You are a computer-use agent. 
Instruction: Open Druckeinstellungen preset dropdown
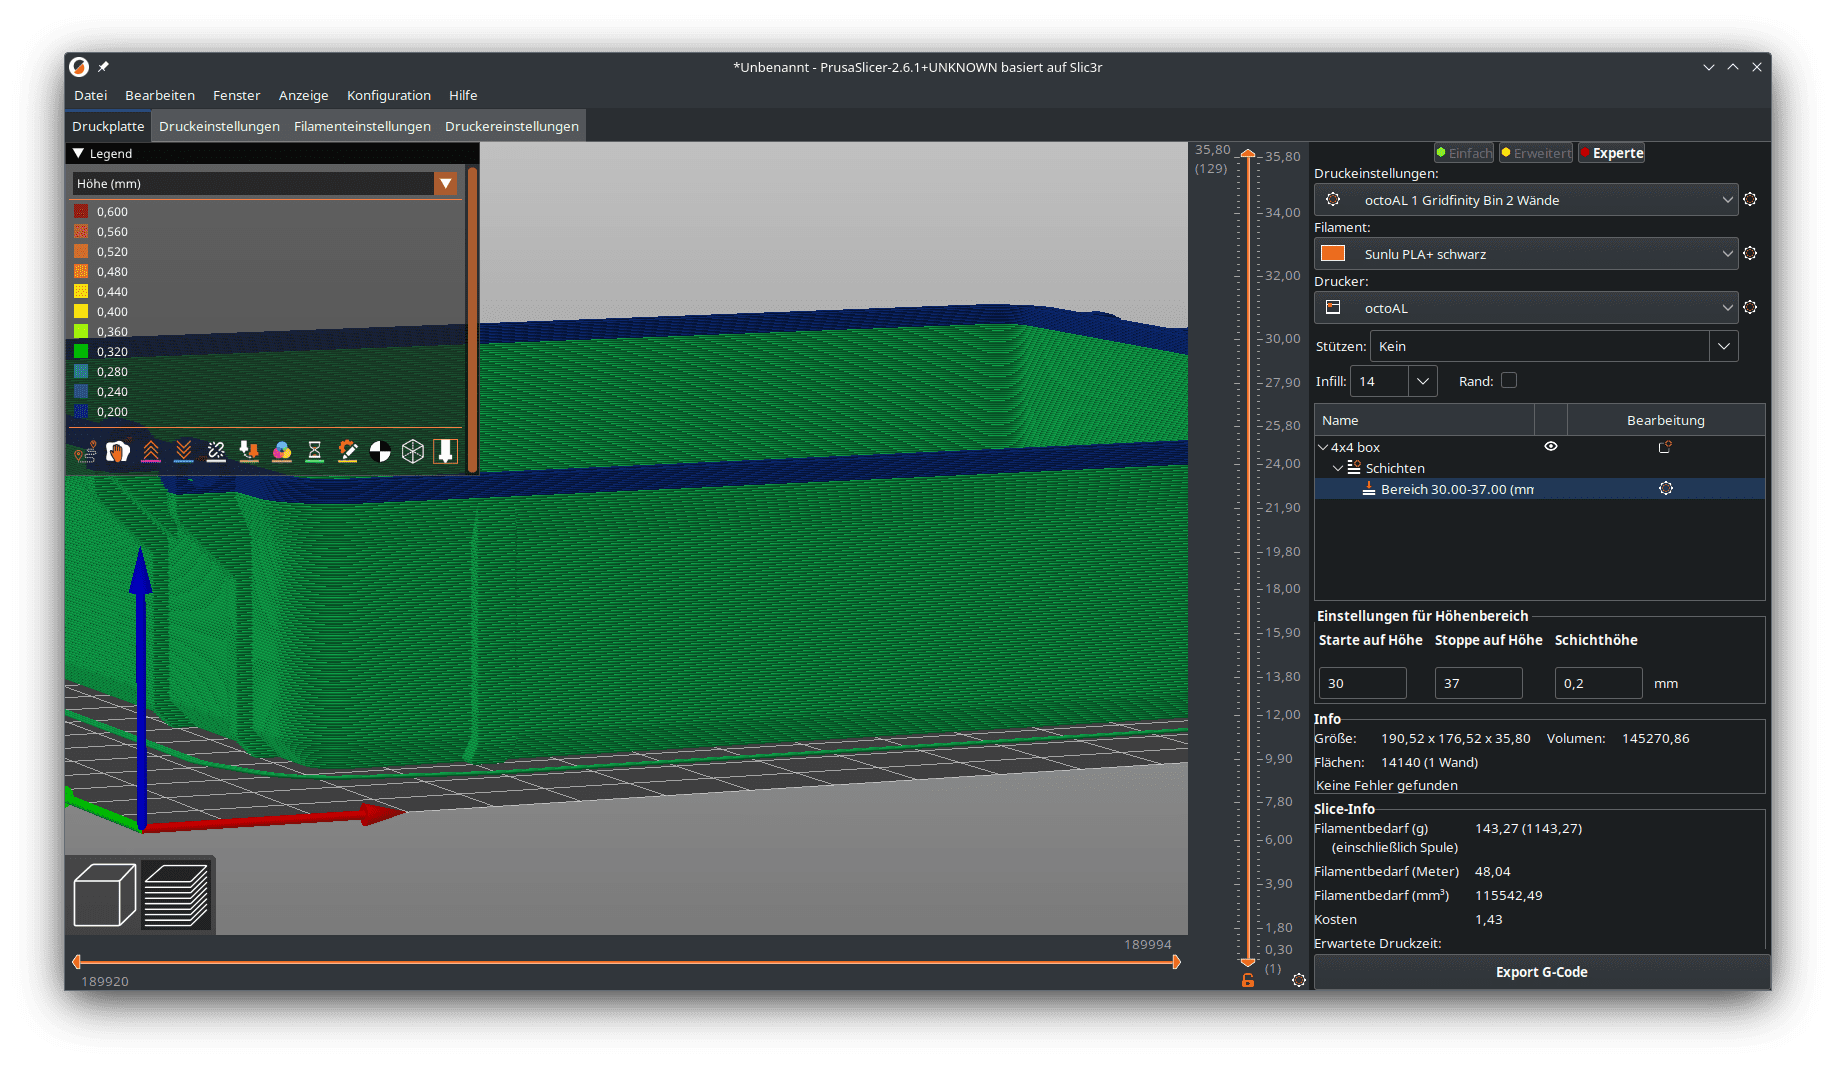[1526, 200]
